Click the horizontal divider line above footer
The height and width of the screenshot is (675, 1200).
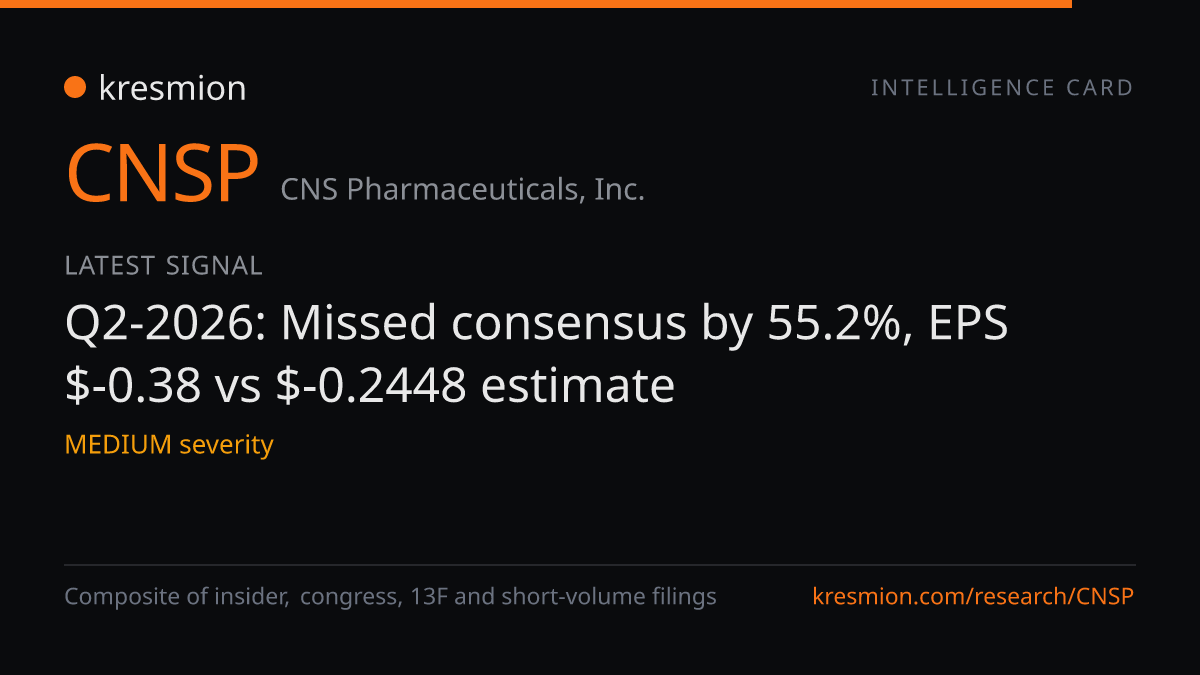(x=600, y=565)
